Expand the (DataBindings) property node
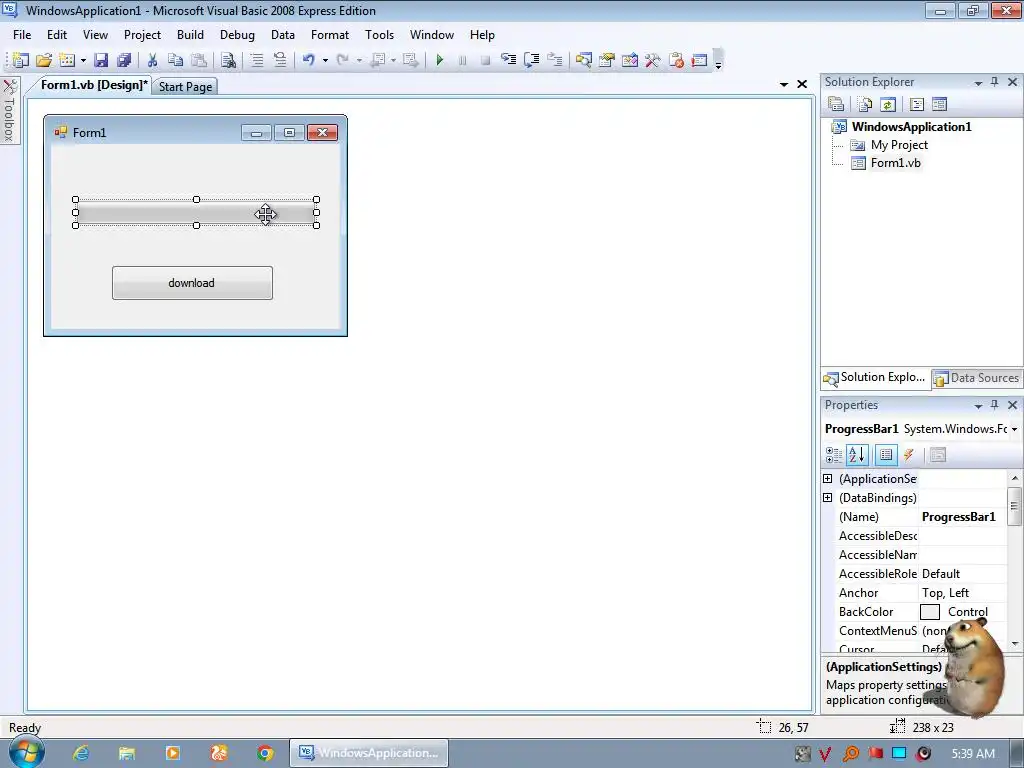The width and height of the screenshot is (1024, 768). click(x=828, y=498)
